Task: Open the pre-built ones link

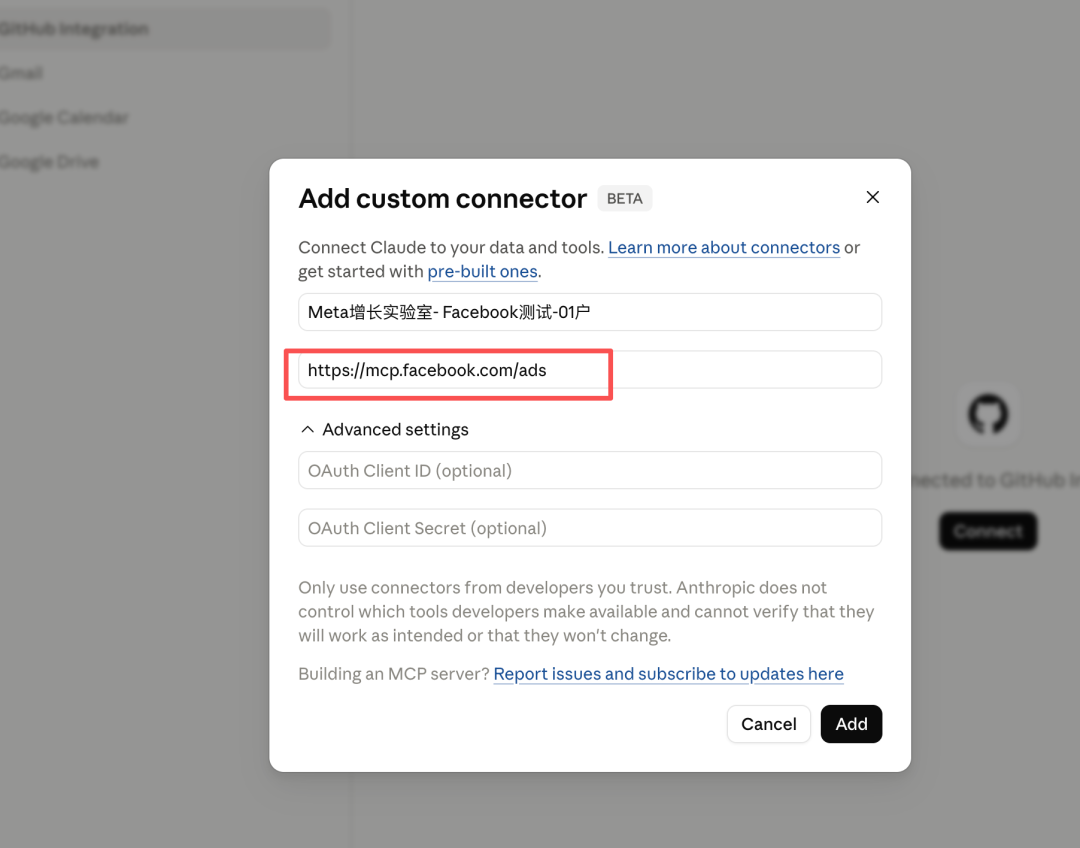Action: (482, 271)
